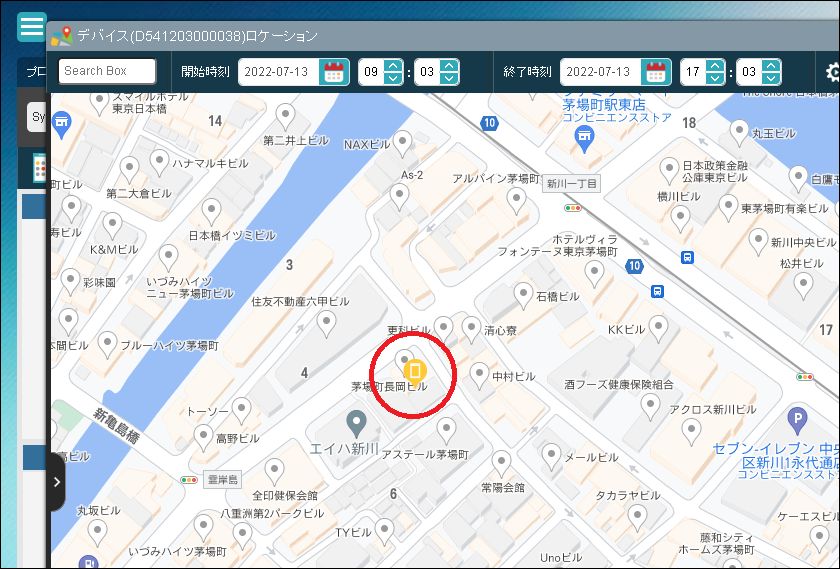Select the 横川ビル map pin
Viewport: 840px width, 569px height.
[680, 219]
